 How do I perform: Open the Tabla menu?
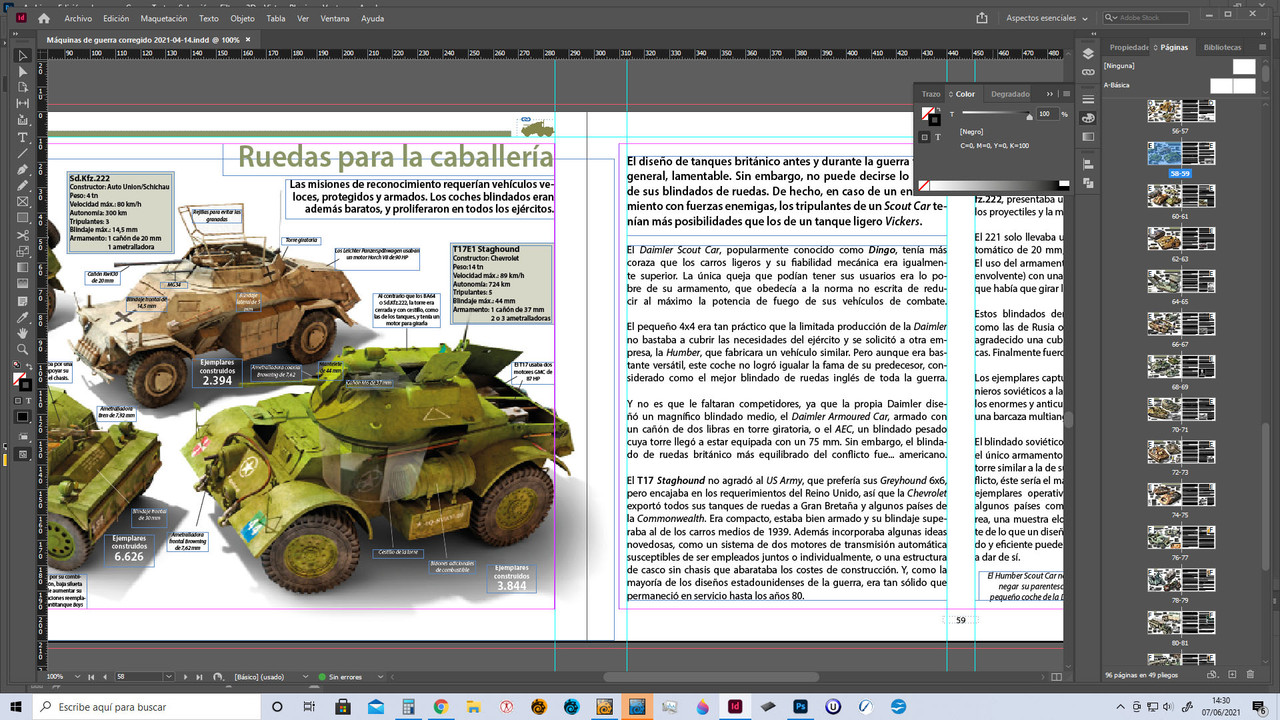(x=276, y=18)
